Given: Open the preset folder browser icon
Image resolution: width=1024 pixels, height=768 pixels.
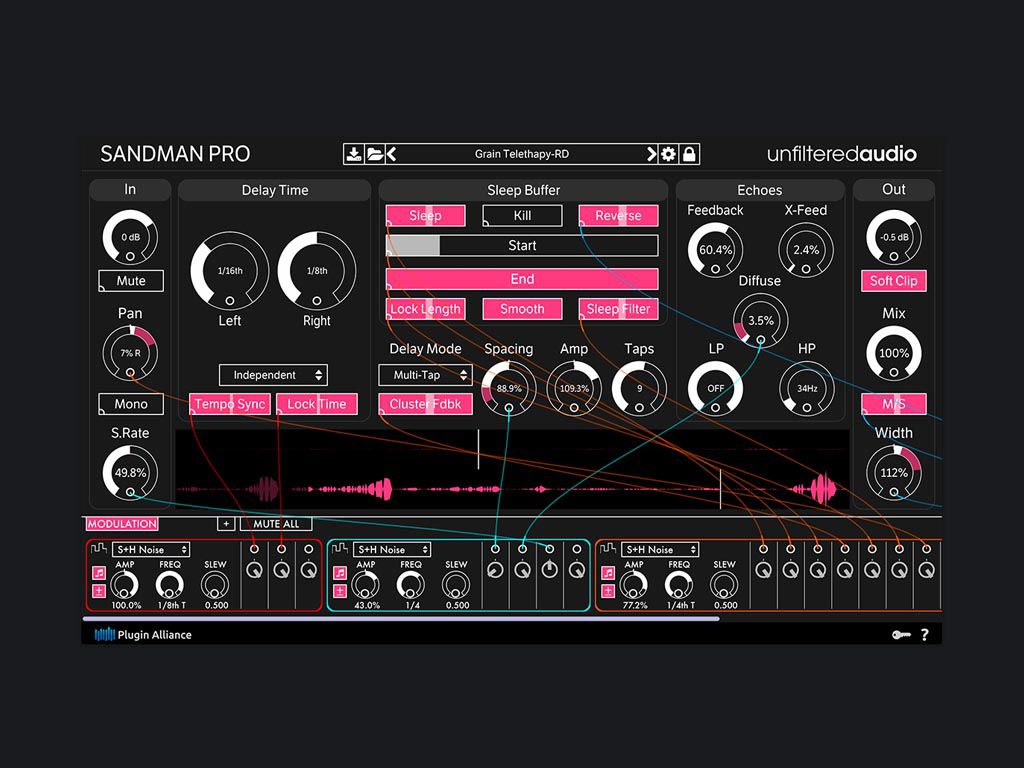Looking at the screenshot, I should click(x=375, y=154).
